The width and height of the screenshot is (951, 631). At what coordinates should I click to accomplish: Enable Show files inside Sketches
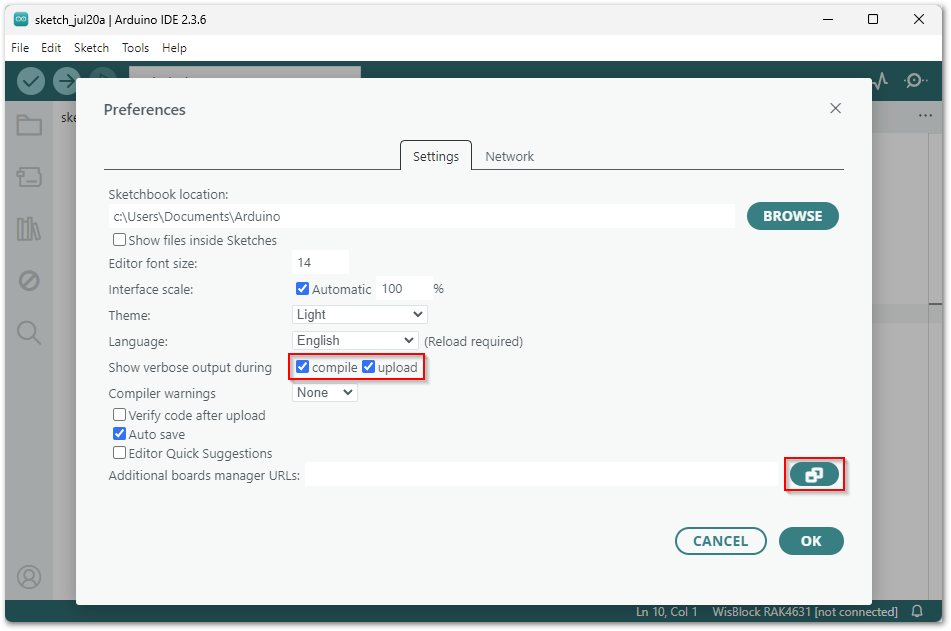click(x=119, y=239)
